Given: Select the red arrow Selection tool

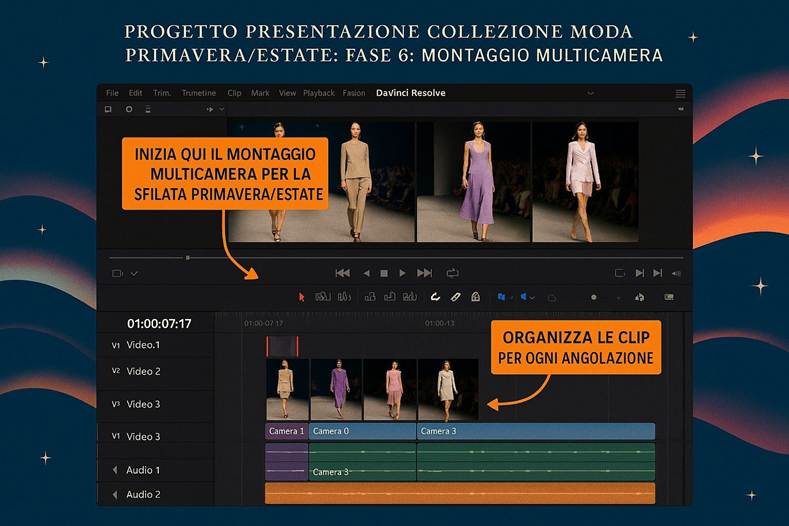Looking at the screenshot, I should (x=301, y=297).
